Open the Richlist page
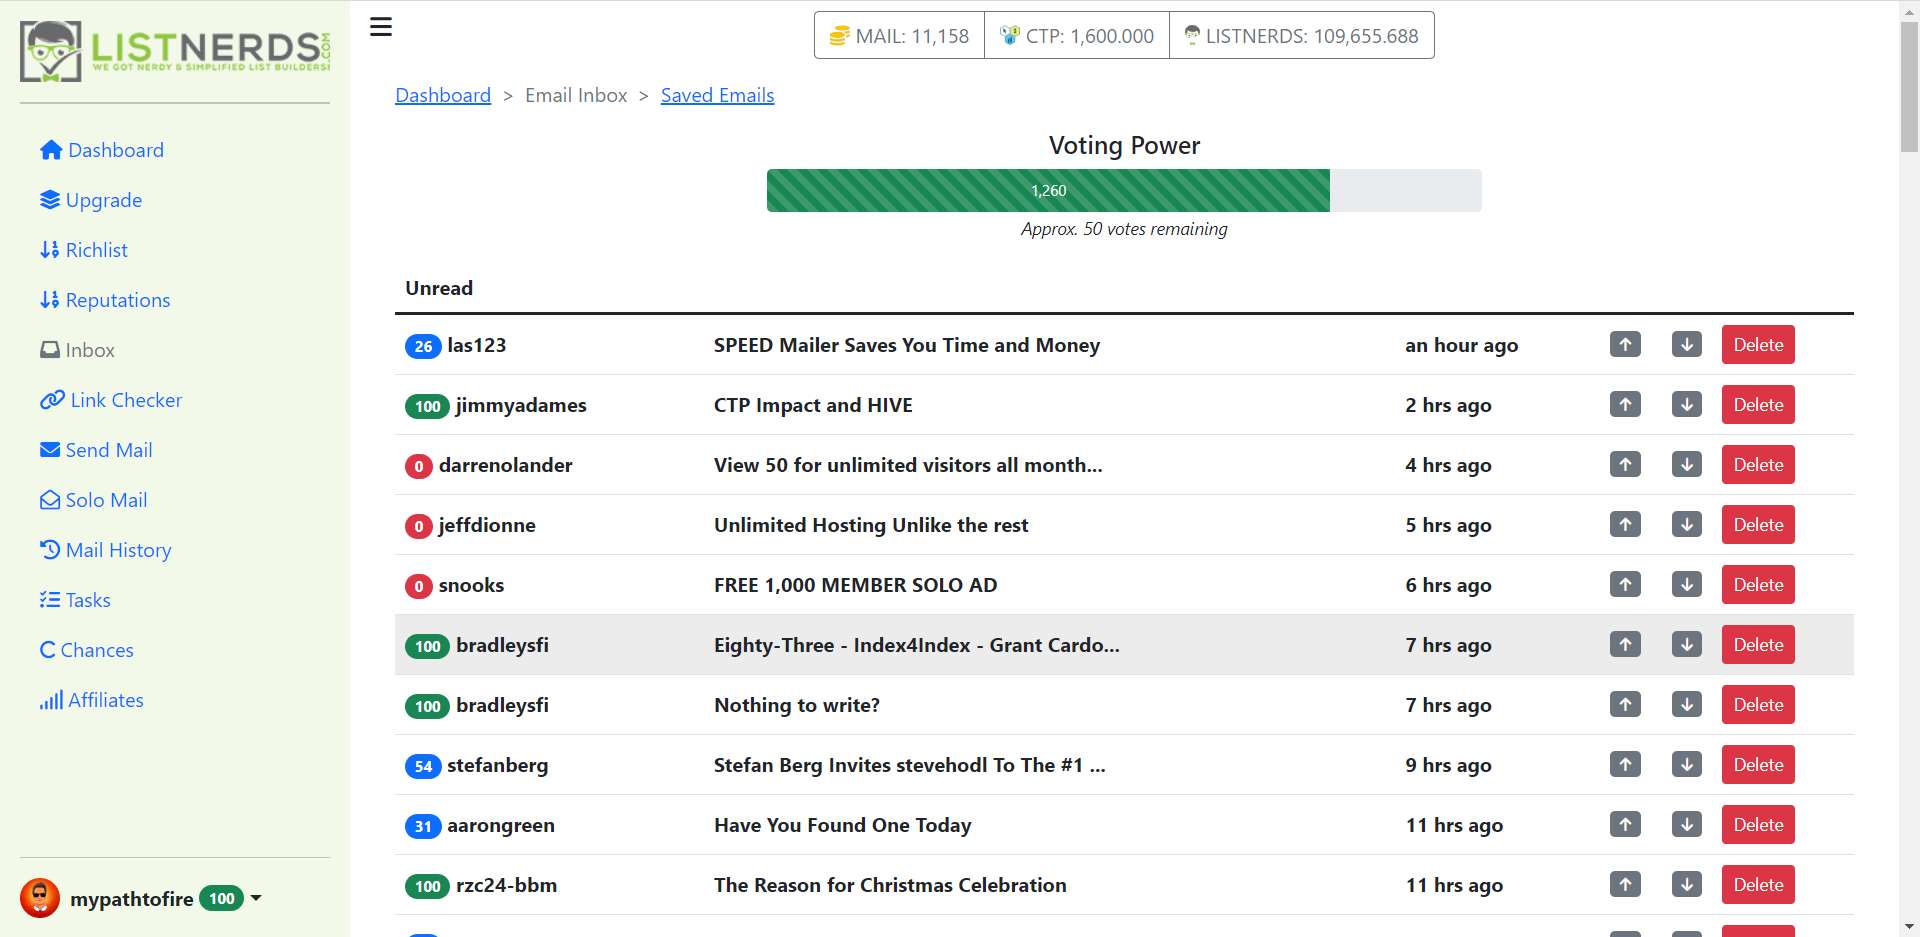Viewport: 1920px width, 937px height. click(84, 250)
